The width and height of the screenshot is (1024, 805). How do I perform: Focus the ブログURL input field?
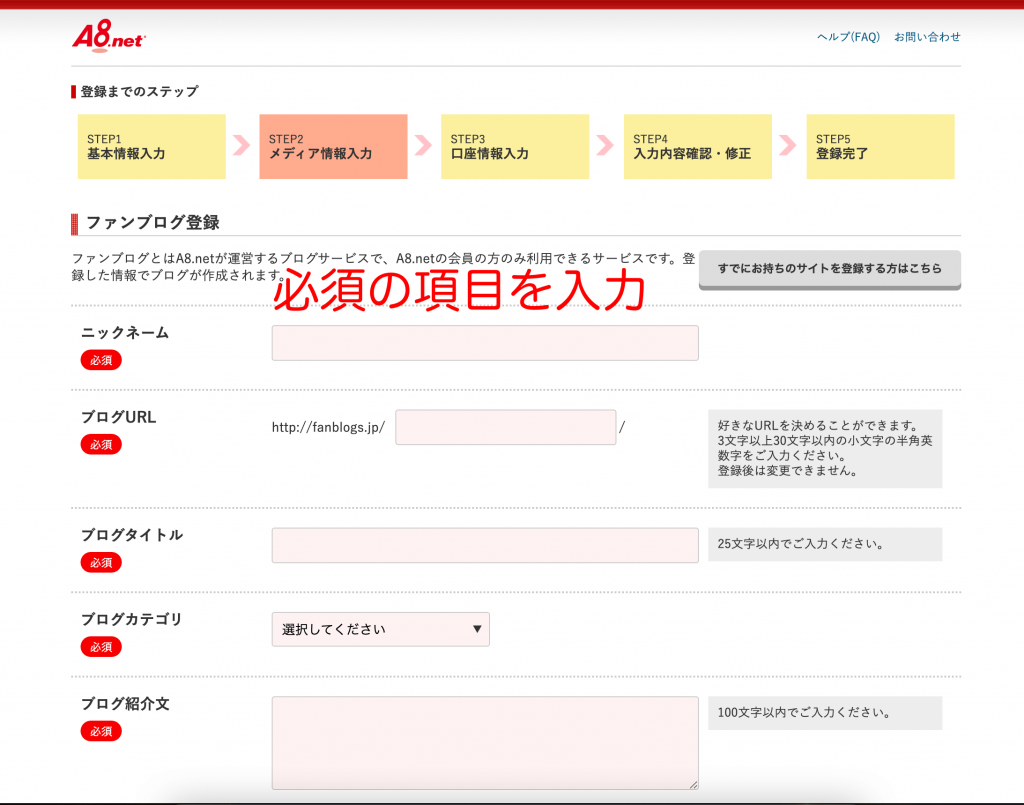click(x=506, y=428)
